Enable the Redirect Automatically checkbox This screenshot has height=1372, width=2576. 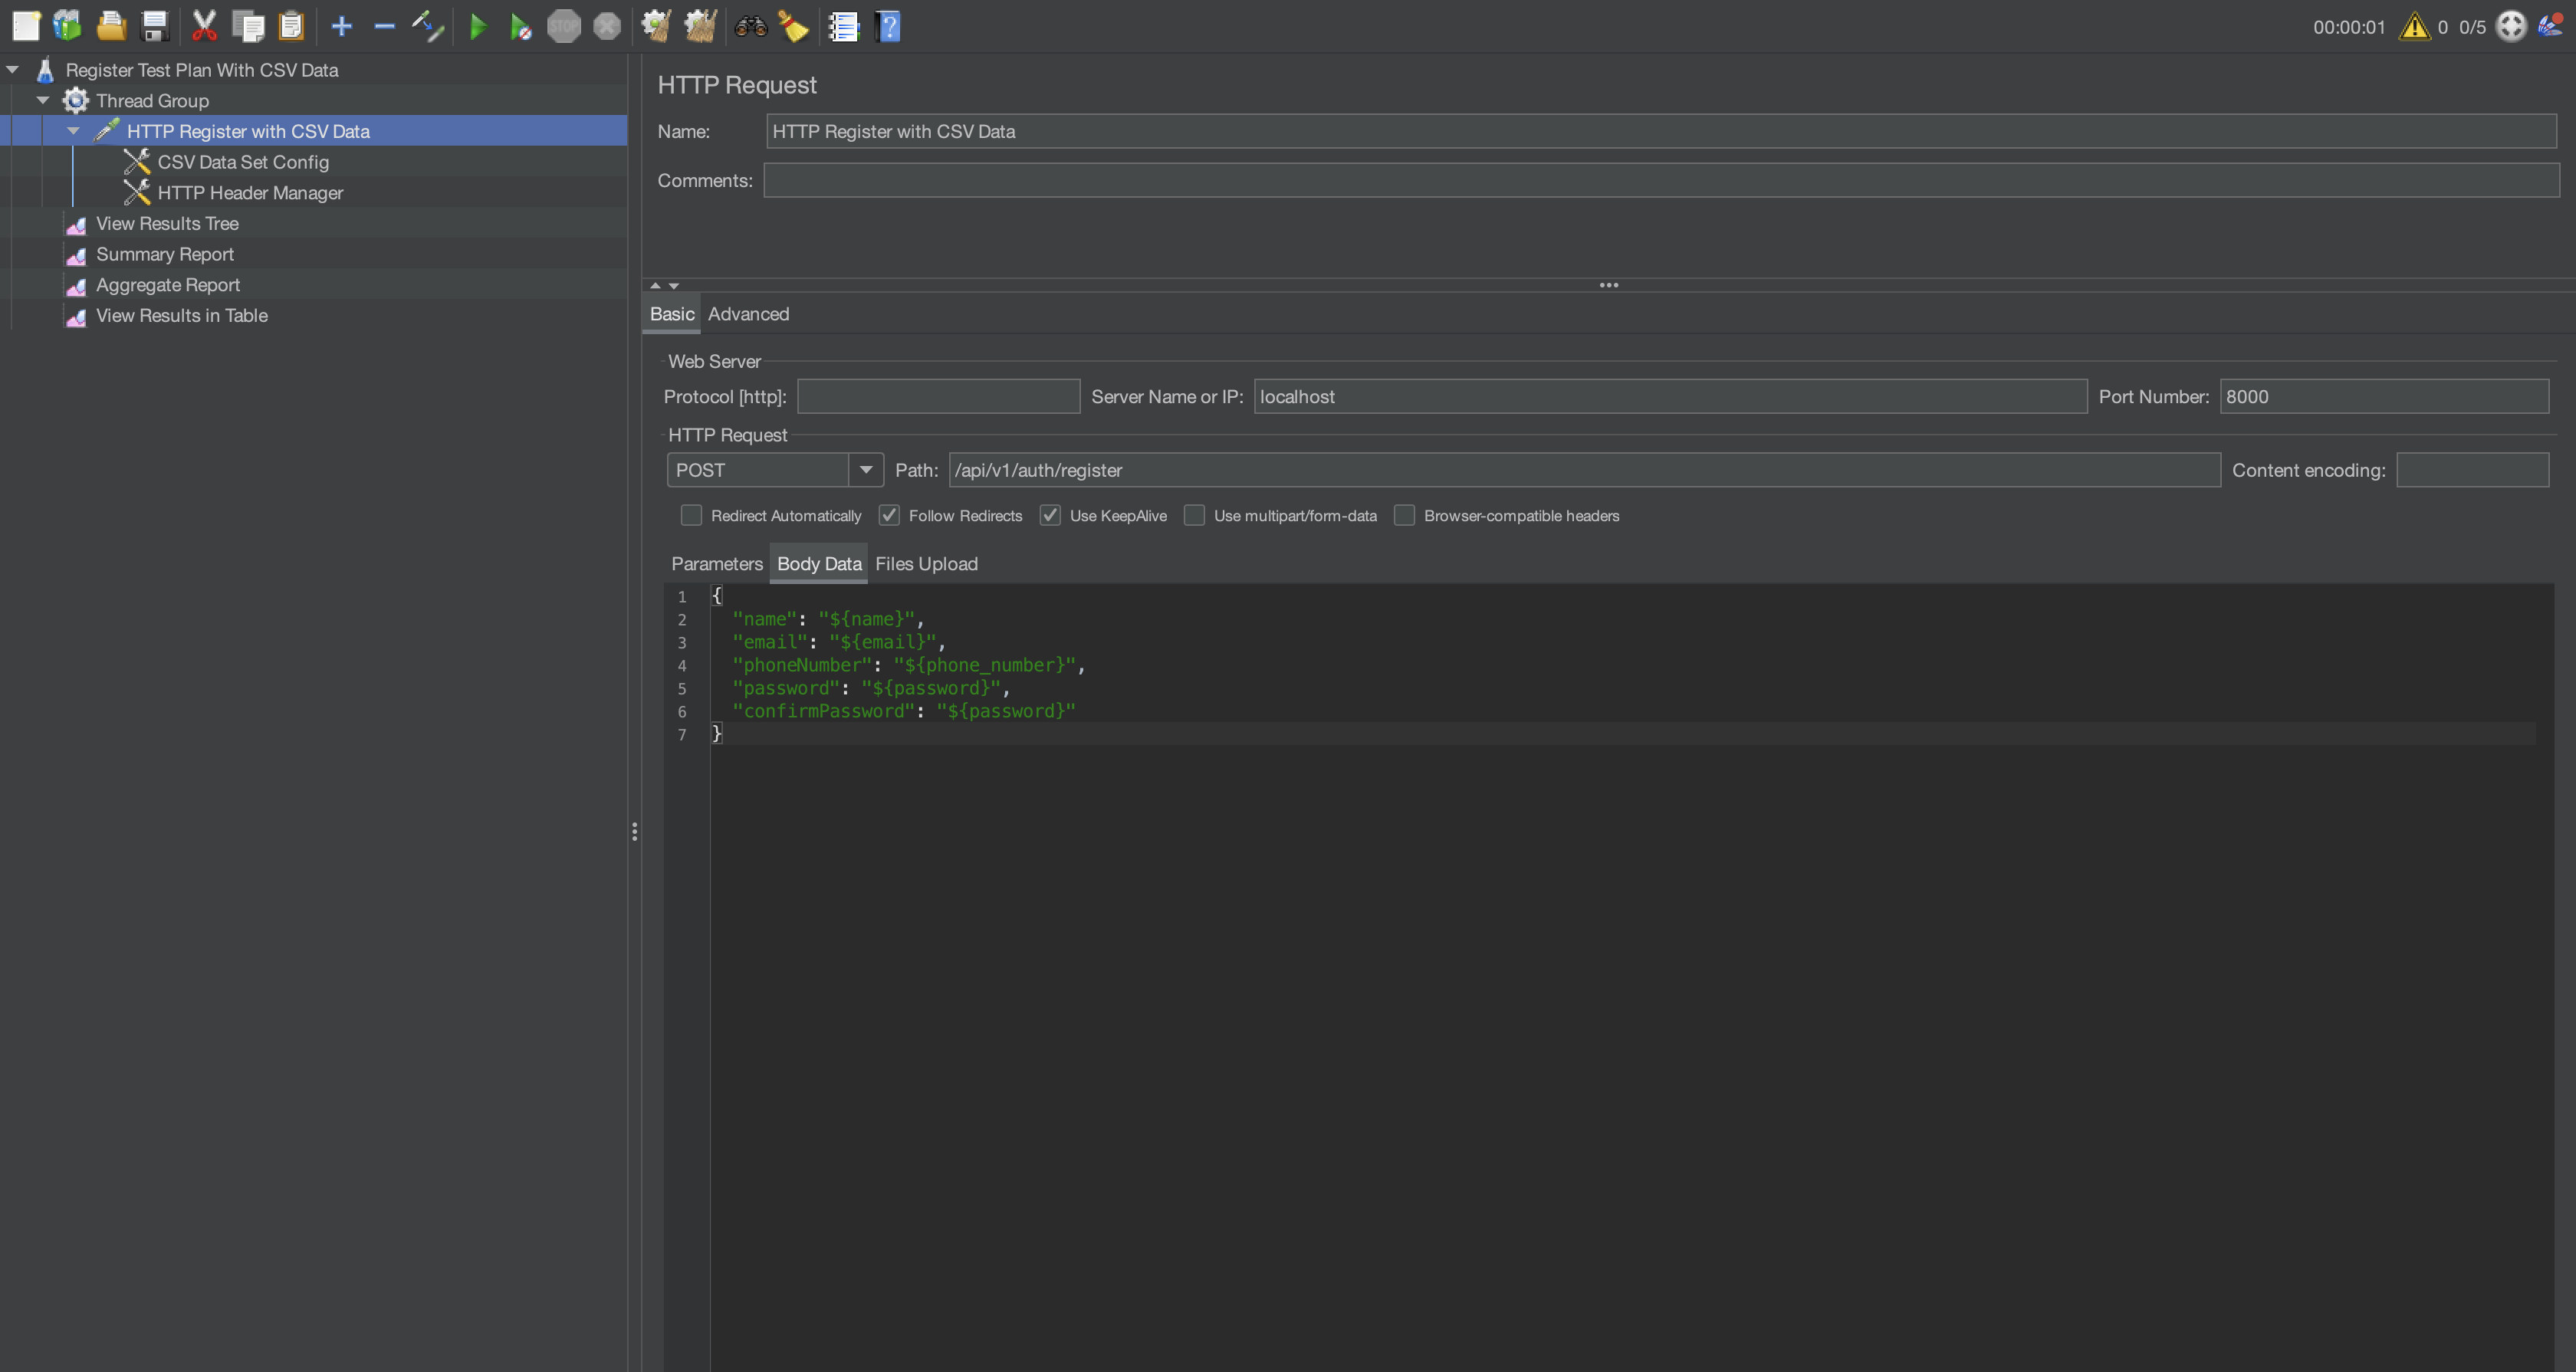click(x=691, y=516)
